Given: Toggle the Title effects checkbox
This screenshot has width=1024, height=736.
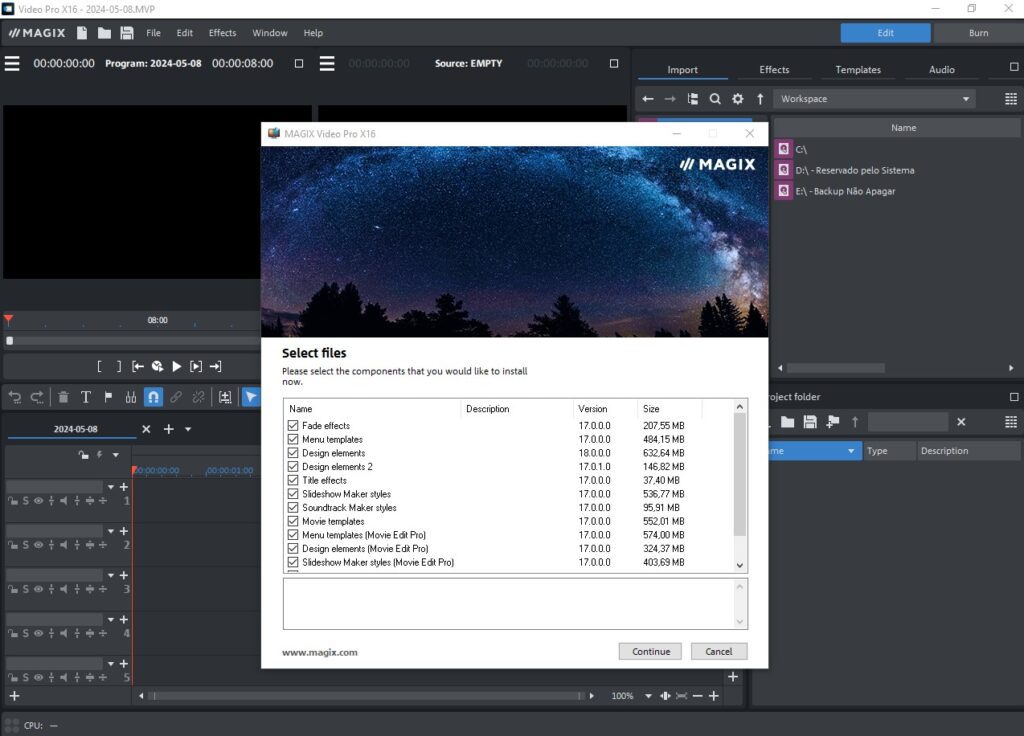Looking at the screenshot, I should (x=294, y=480).
